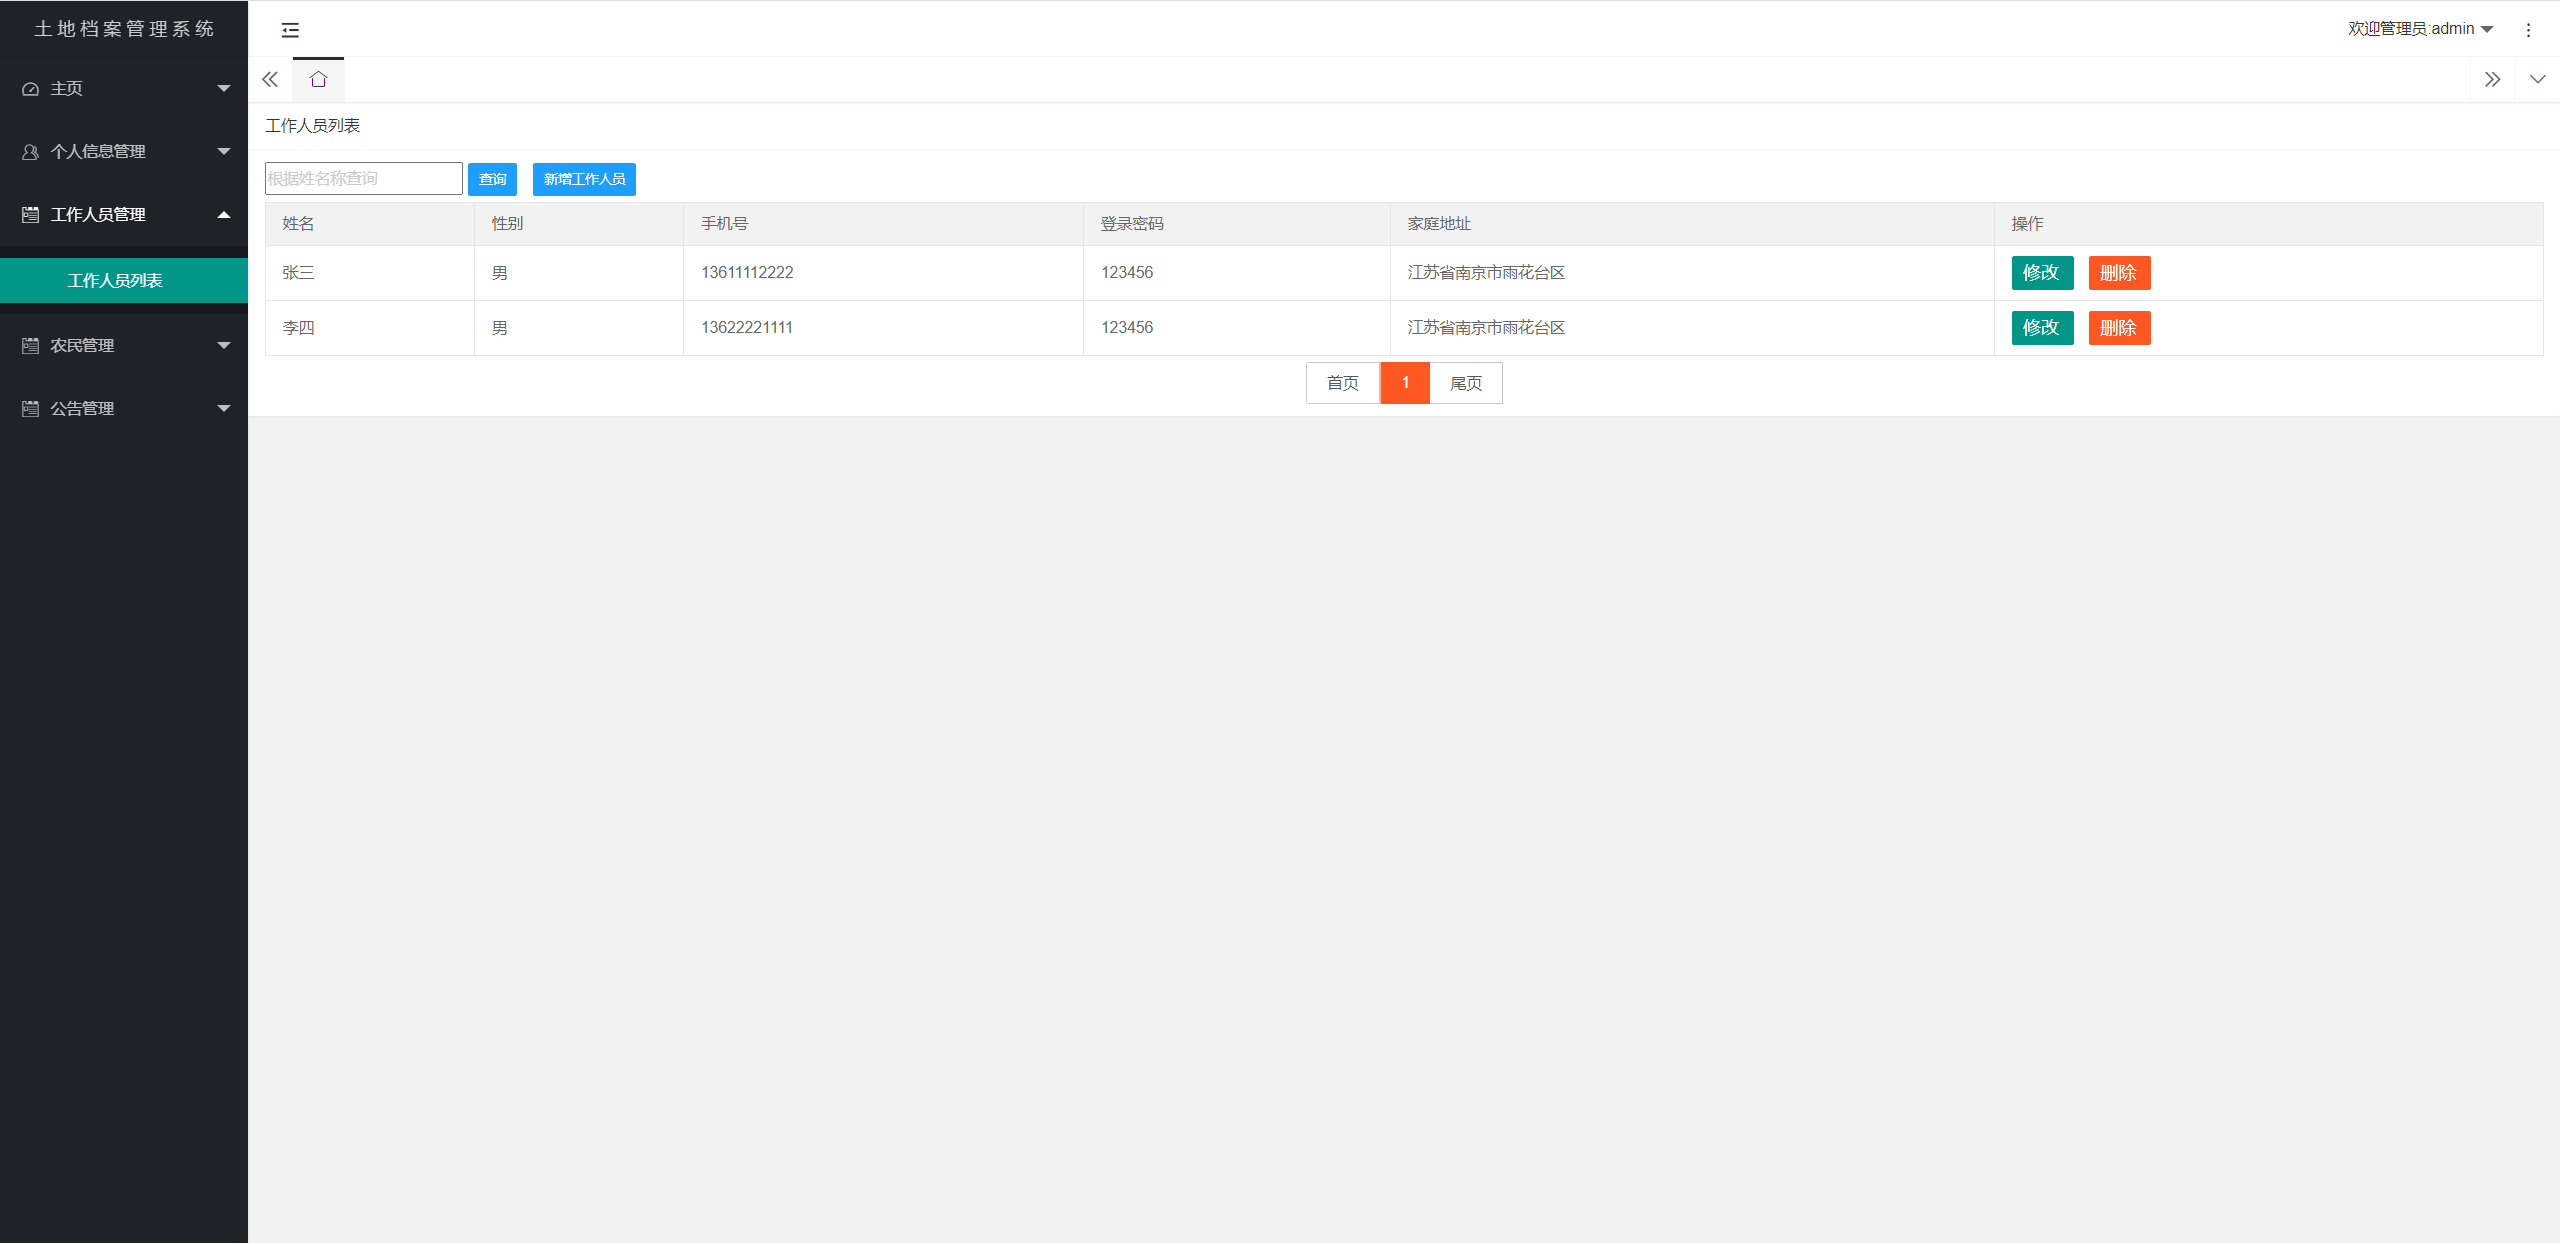Image resolution: width=2560 pixels, height=1244 pixels.
Task: Click 修改 for 张三
Action: pos(2041,273)
